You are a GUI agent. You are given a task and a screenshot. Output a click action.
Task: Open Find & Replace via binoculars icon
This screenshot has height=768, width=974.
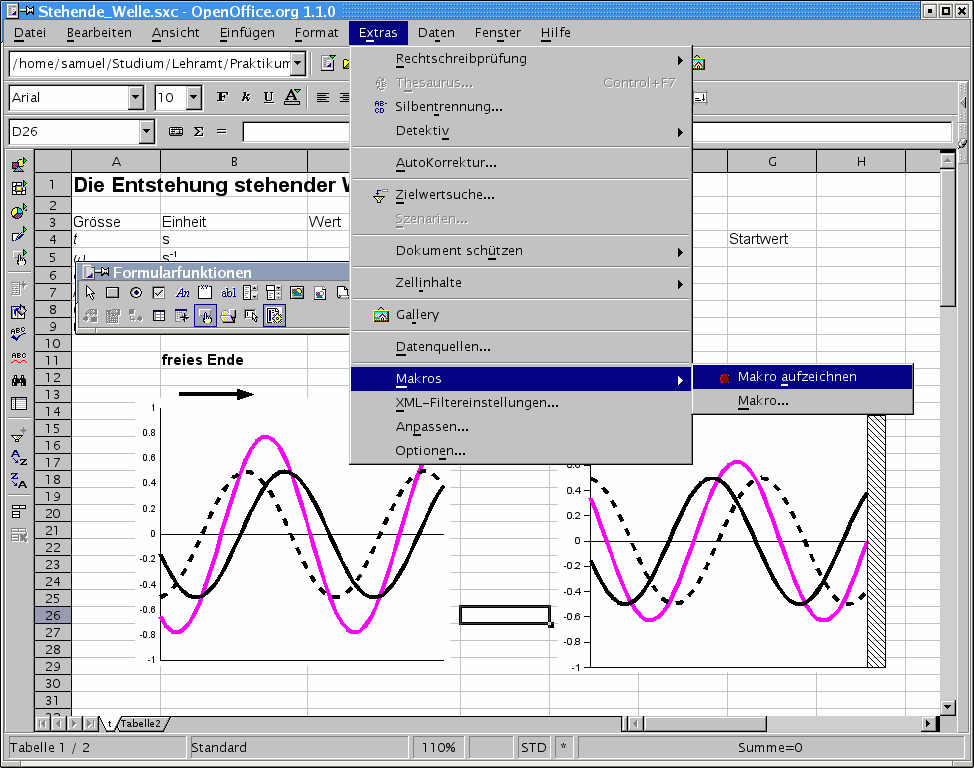pos(19,380)
